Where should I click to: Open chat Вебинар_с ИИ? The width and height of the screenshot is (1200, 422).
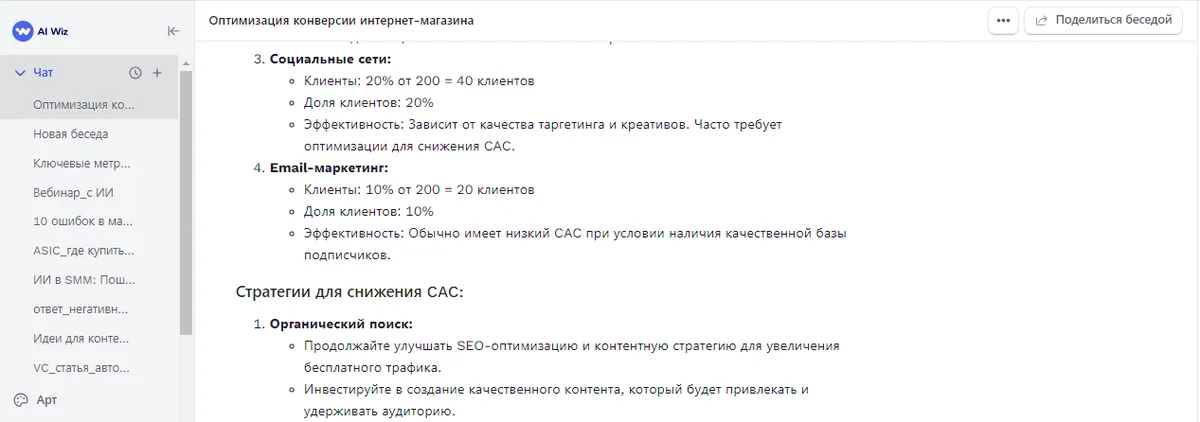pos(77,192)
